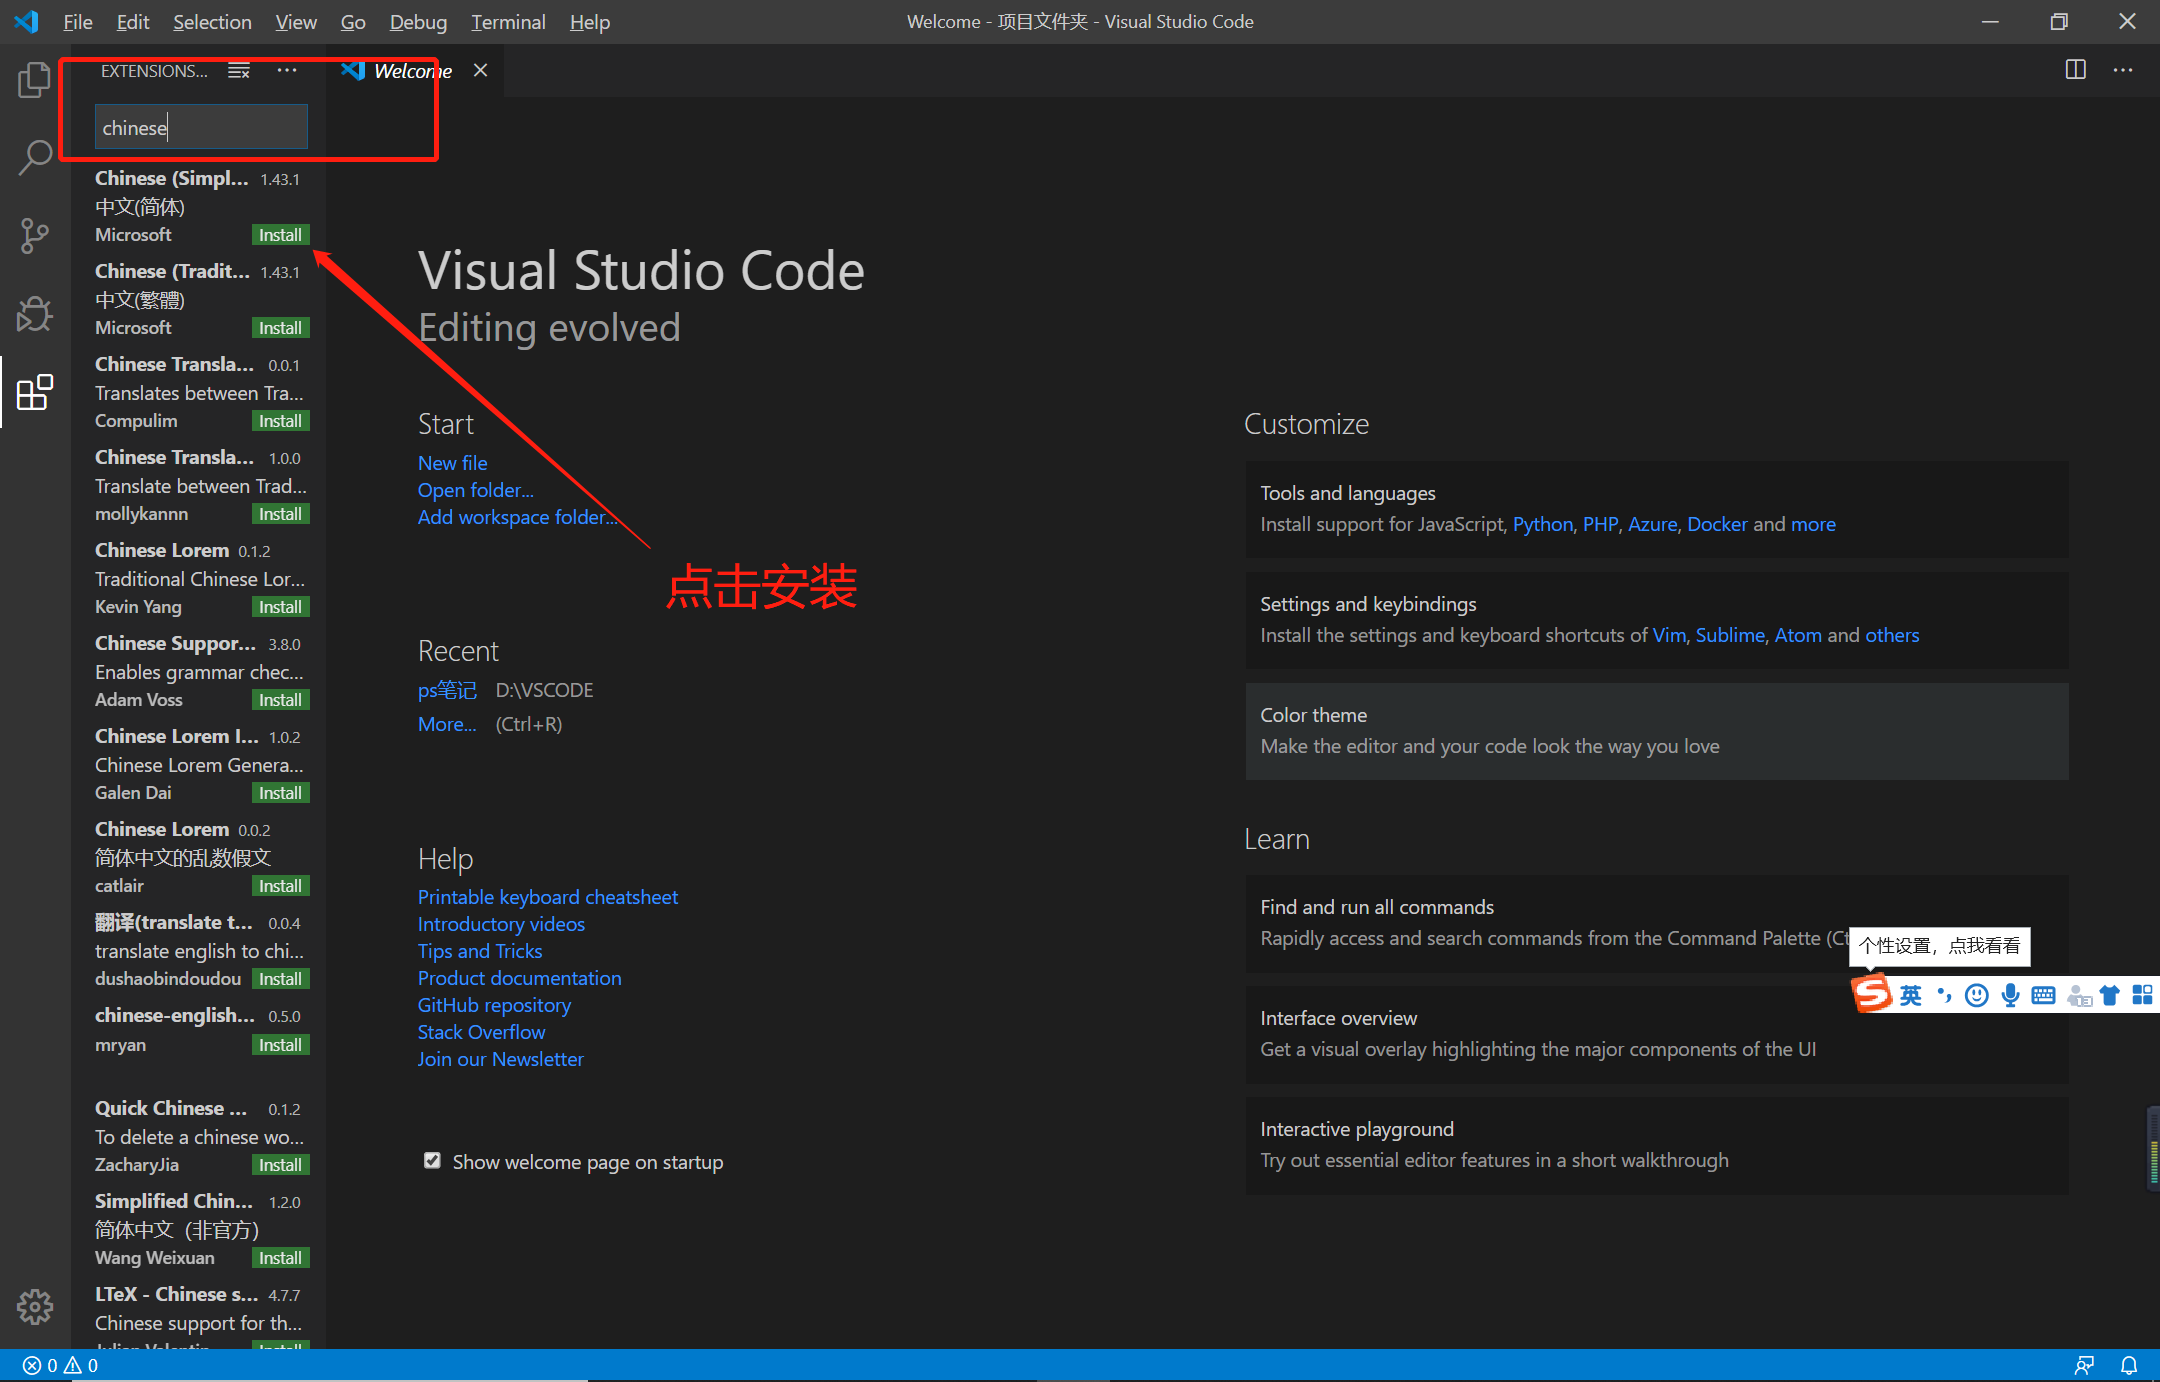Open the notifications bell in status bar

[x=2129, y=1365]
